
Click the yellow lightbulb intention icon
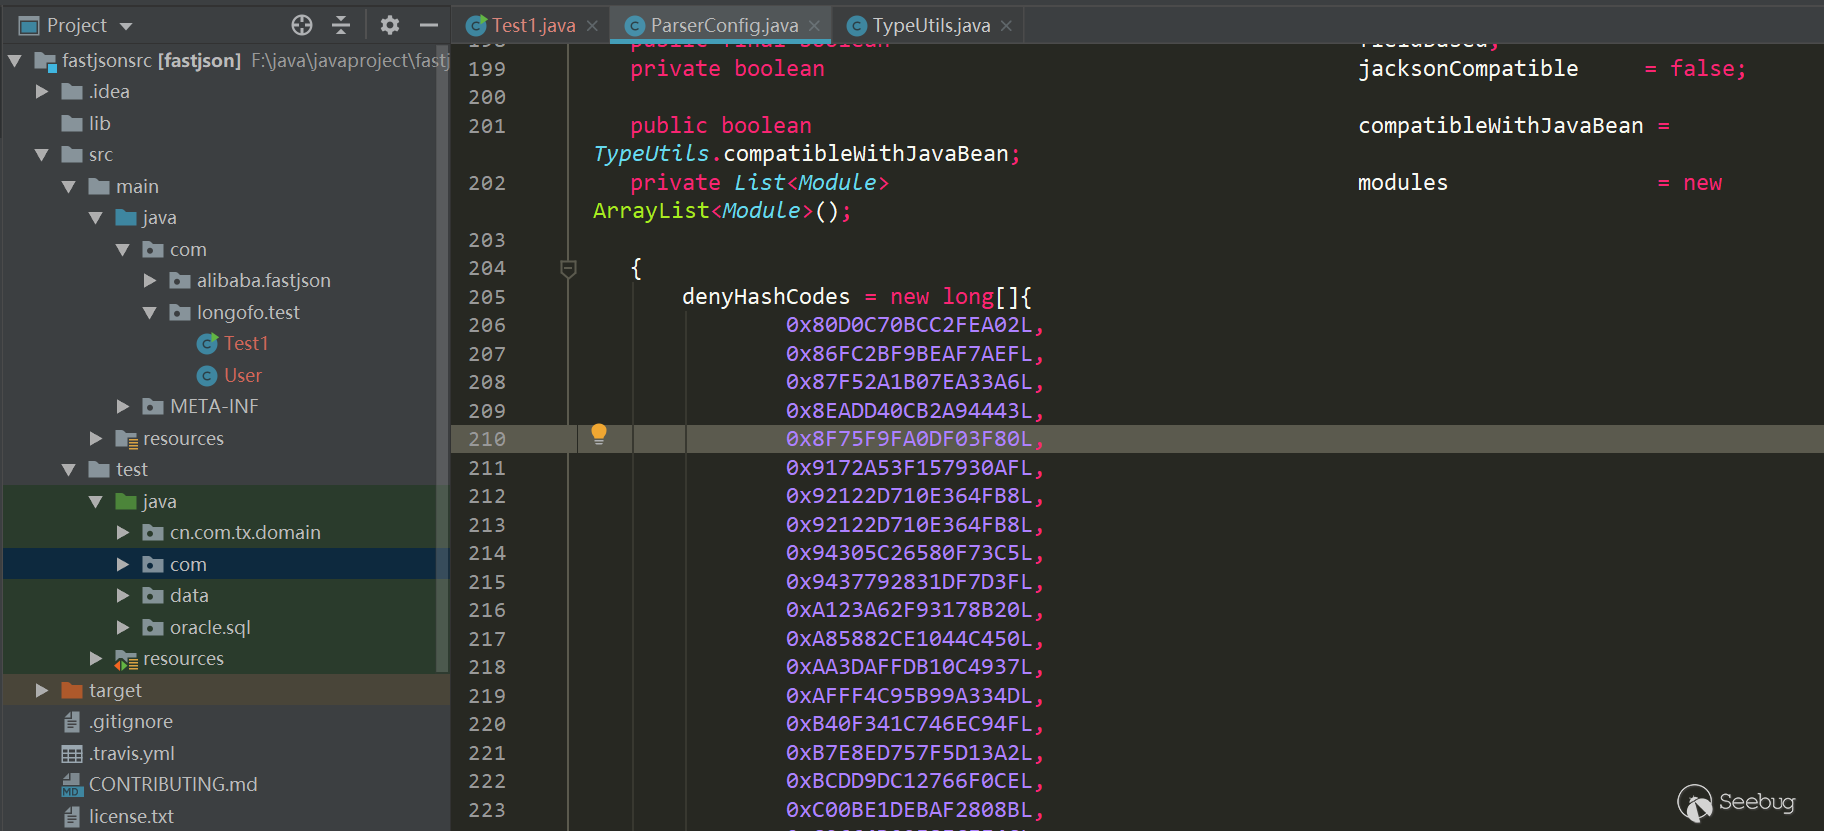[x=599, y=434]
